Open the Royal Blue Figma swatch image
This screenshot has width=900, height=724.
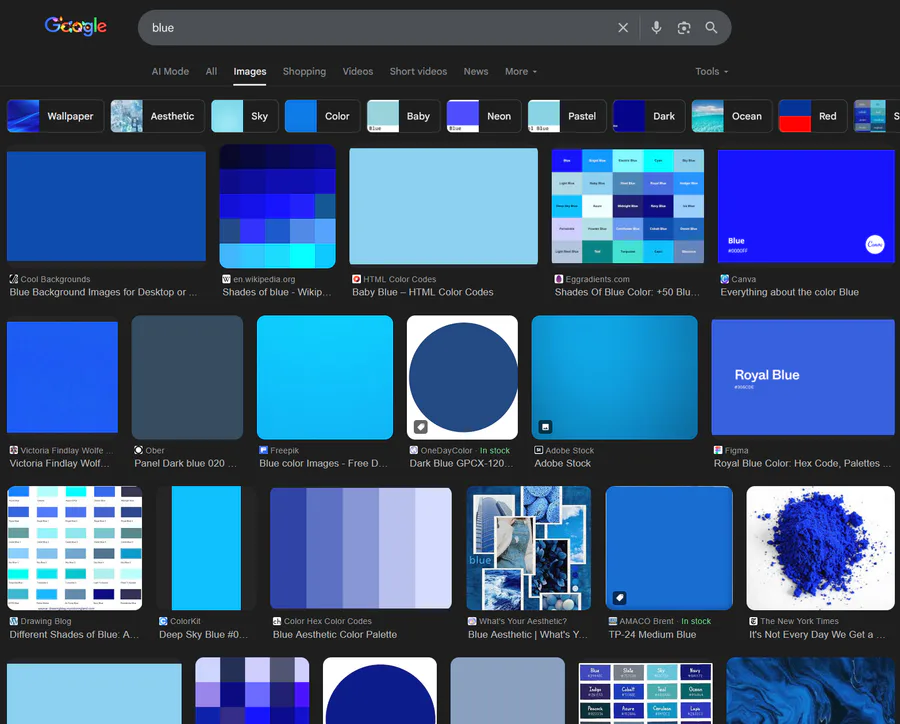(802, 377)
